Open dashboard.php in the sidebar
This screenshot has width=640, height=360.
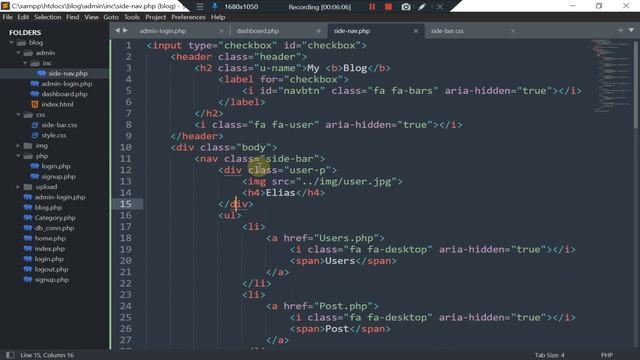[x=64, y=94]
